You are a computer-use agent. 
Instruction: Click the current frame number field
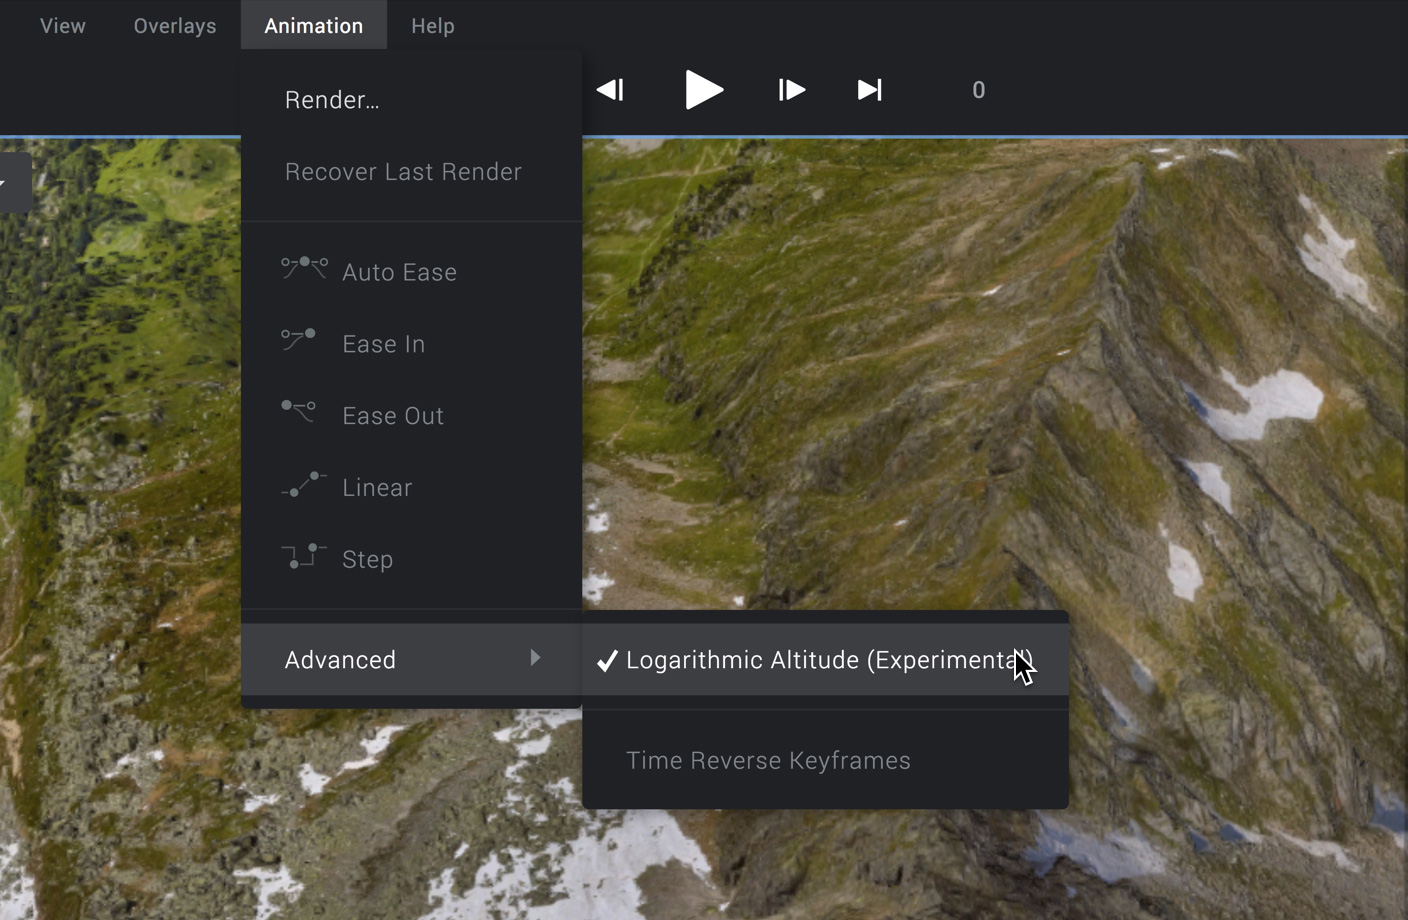pos(978,90)
